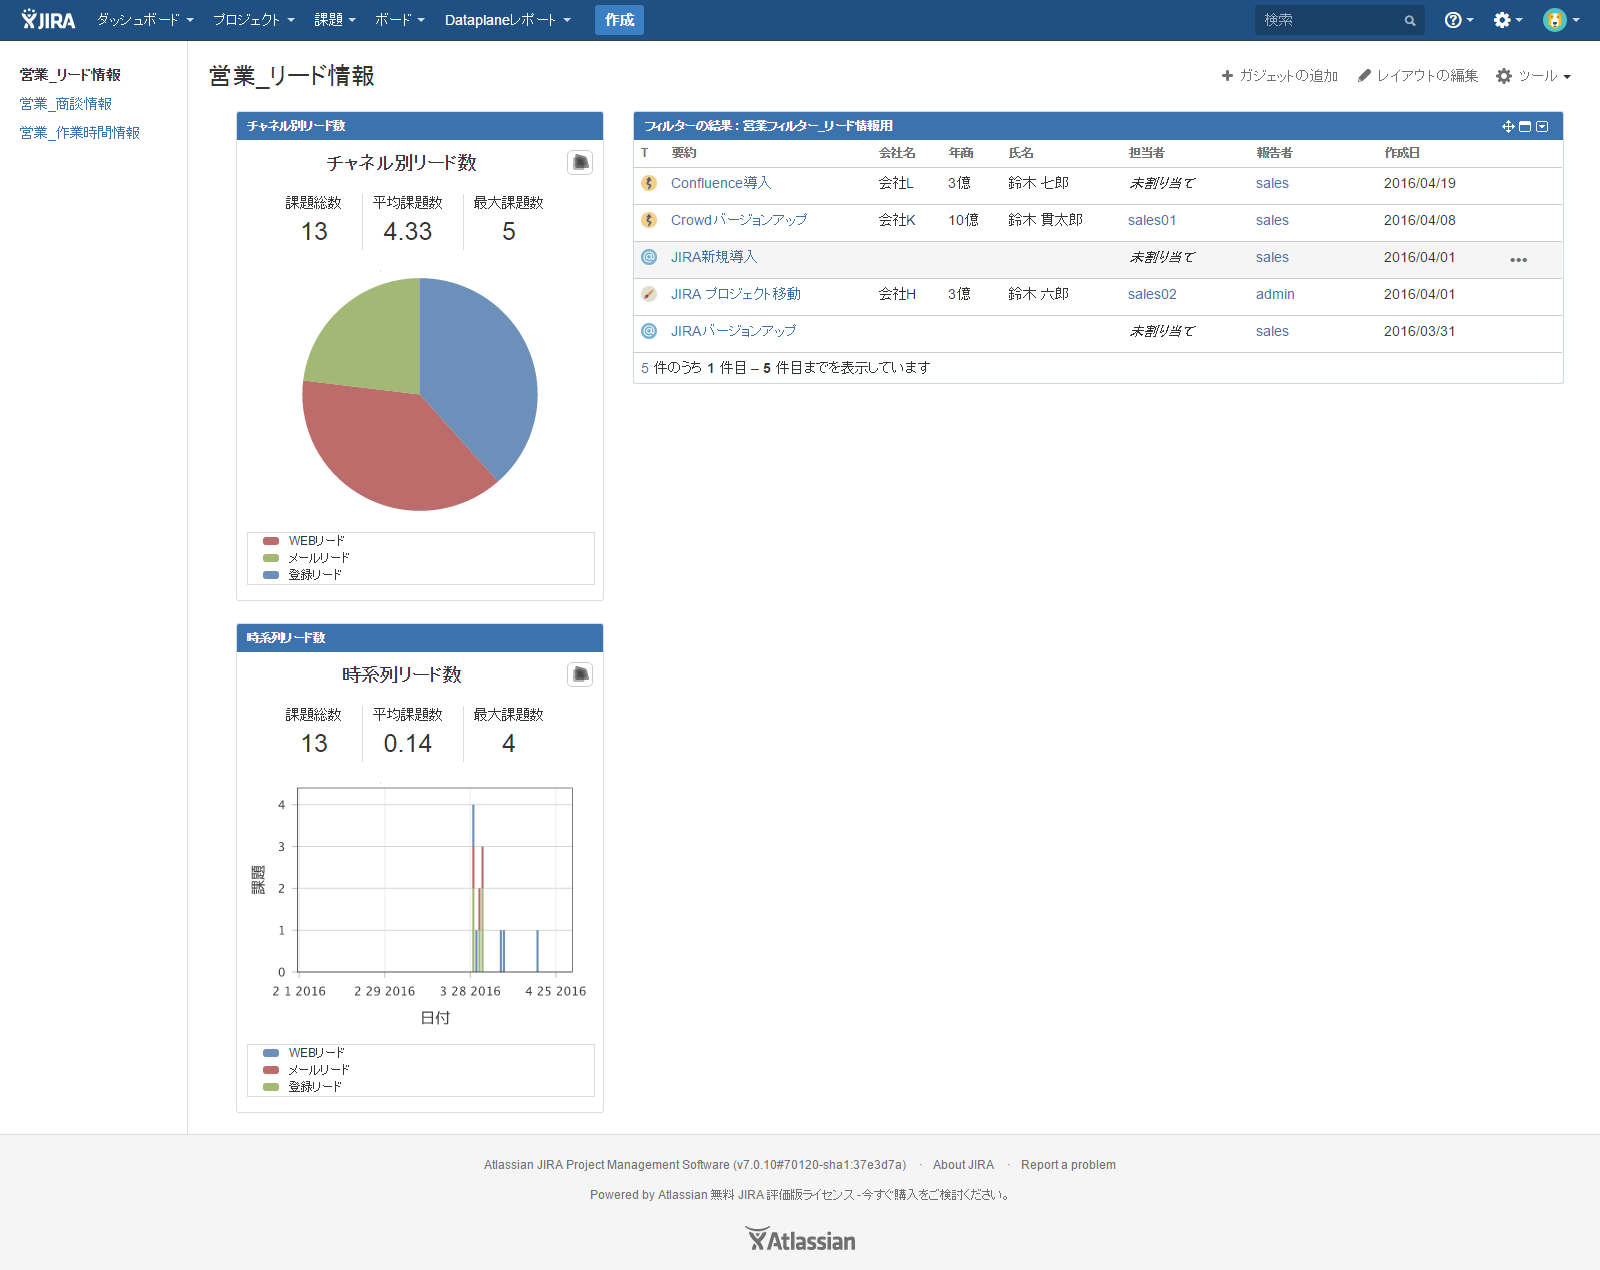Sort by 会社名 column header
The image size is (1600, 1270).
tap(897, 153)
